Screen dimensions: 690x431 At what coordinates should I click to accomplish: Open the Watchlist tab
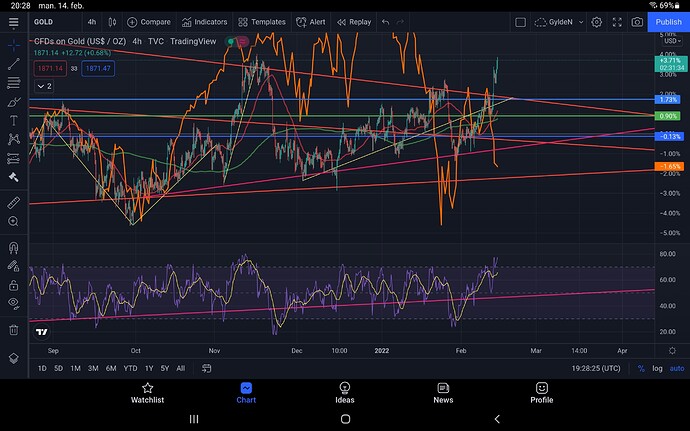pyautogui.click(x=147, y=393)
